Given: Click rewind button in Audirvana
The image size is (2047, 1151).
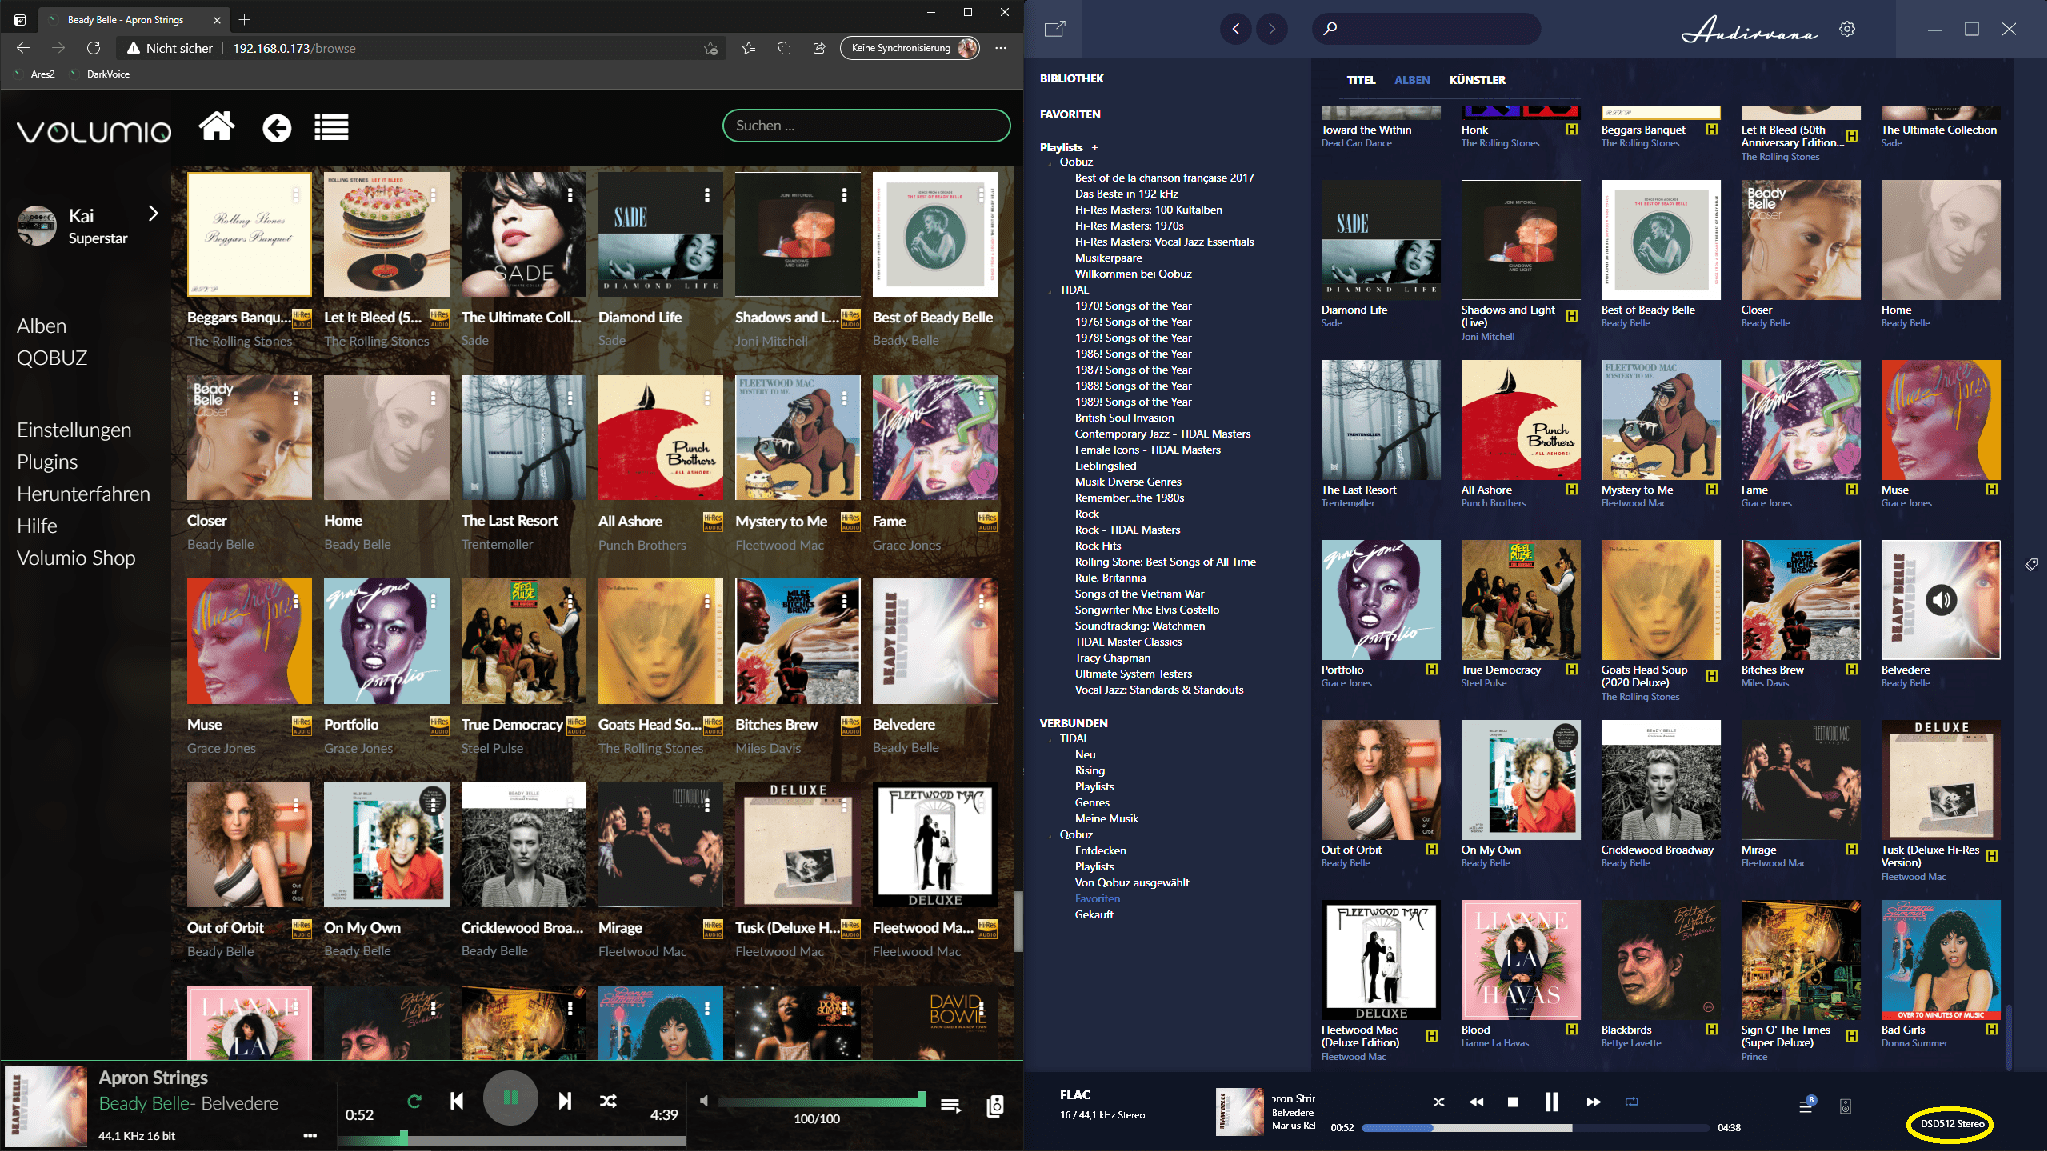Looking at the screenshot, I should pyautogui.click(x=1476, y=1101).
